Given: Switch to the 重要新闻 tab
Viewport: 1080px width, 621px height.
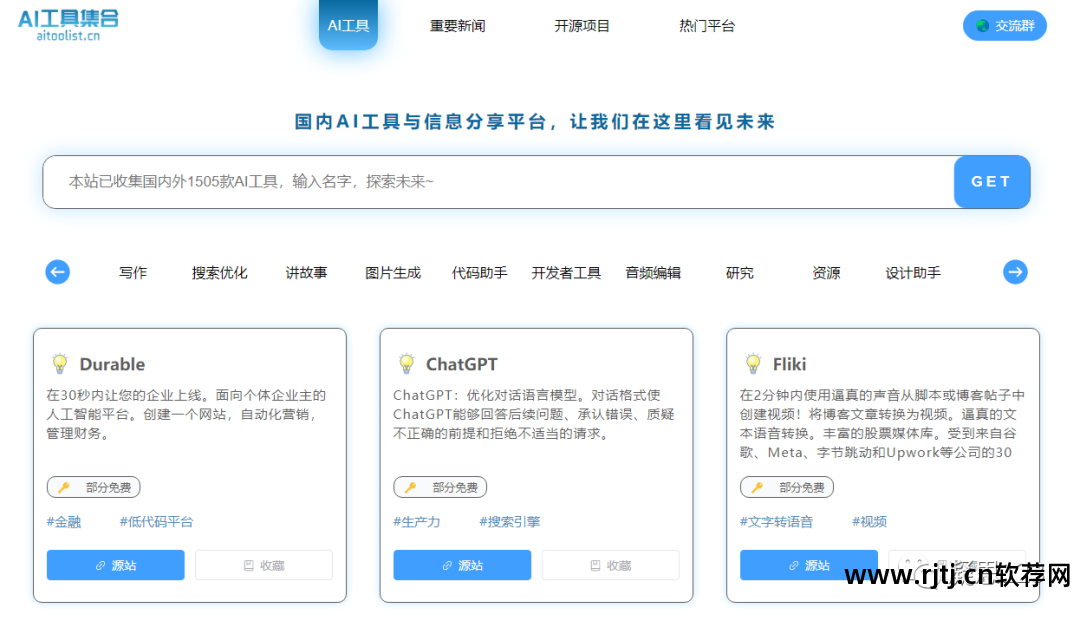Looking at the screenshot, I should click(457, 25).
